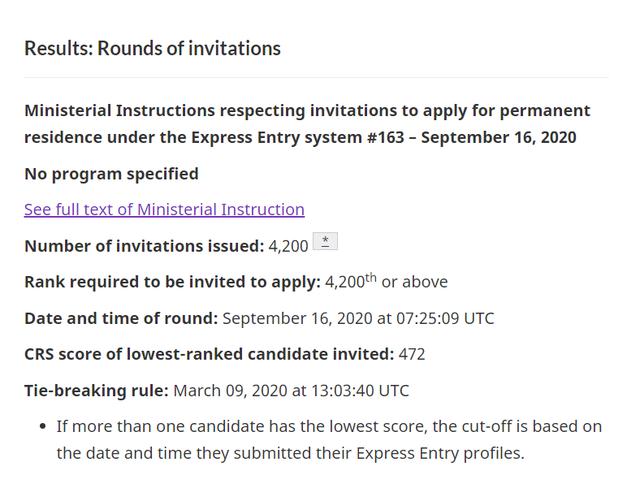
Task: Click the first line of the tie-breaking explanation
Action: coord(329,426)
